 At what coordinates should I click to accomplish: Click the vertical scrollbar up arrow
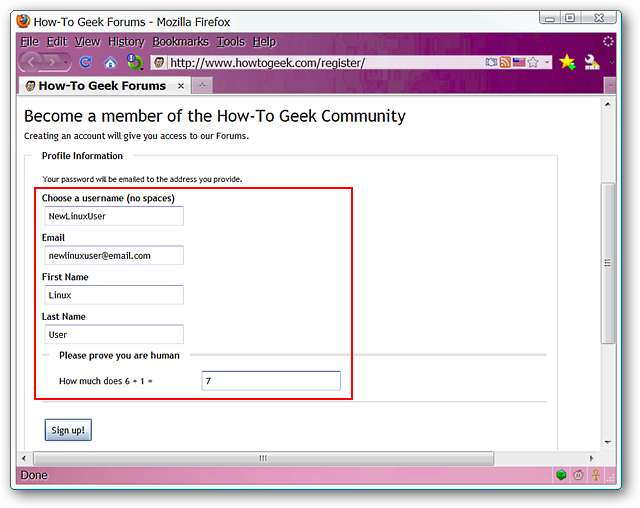click(x=608, y=104)
